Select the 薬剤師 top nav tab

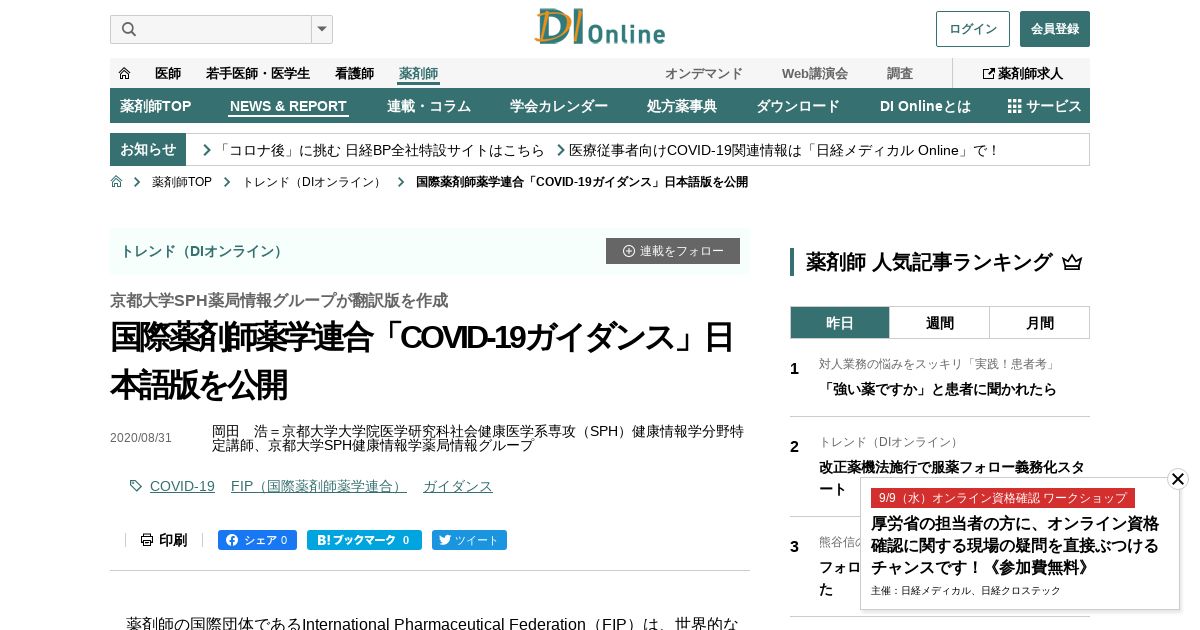tap(418, 73)
